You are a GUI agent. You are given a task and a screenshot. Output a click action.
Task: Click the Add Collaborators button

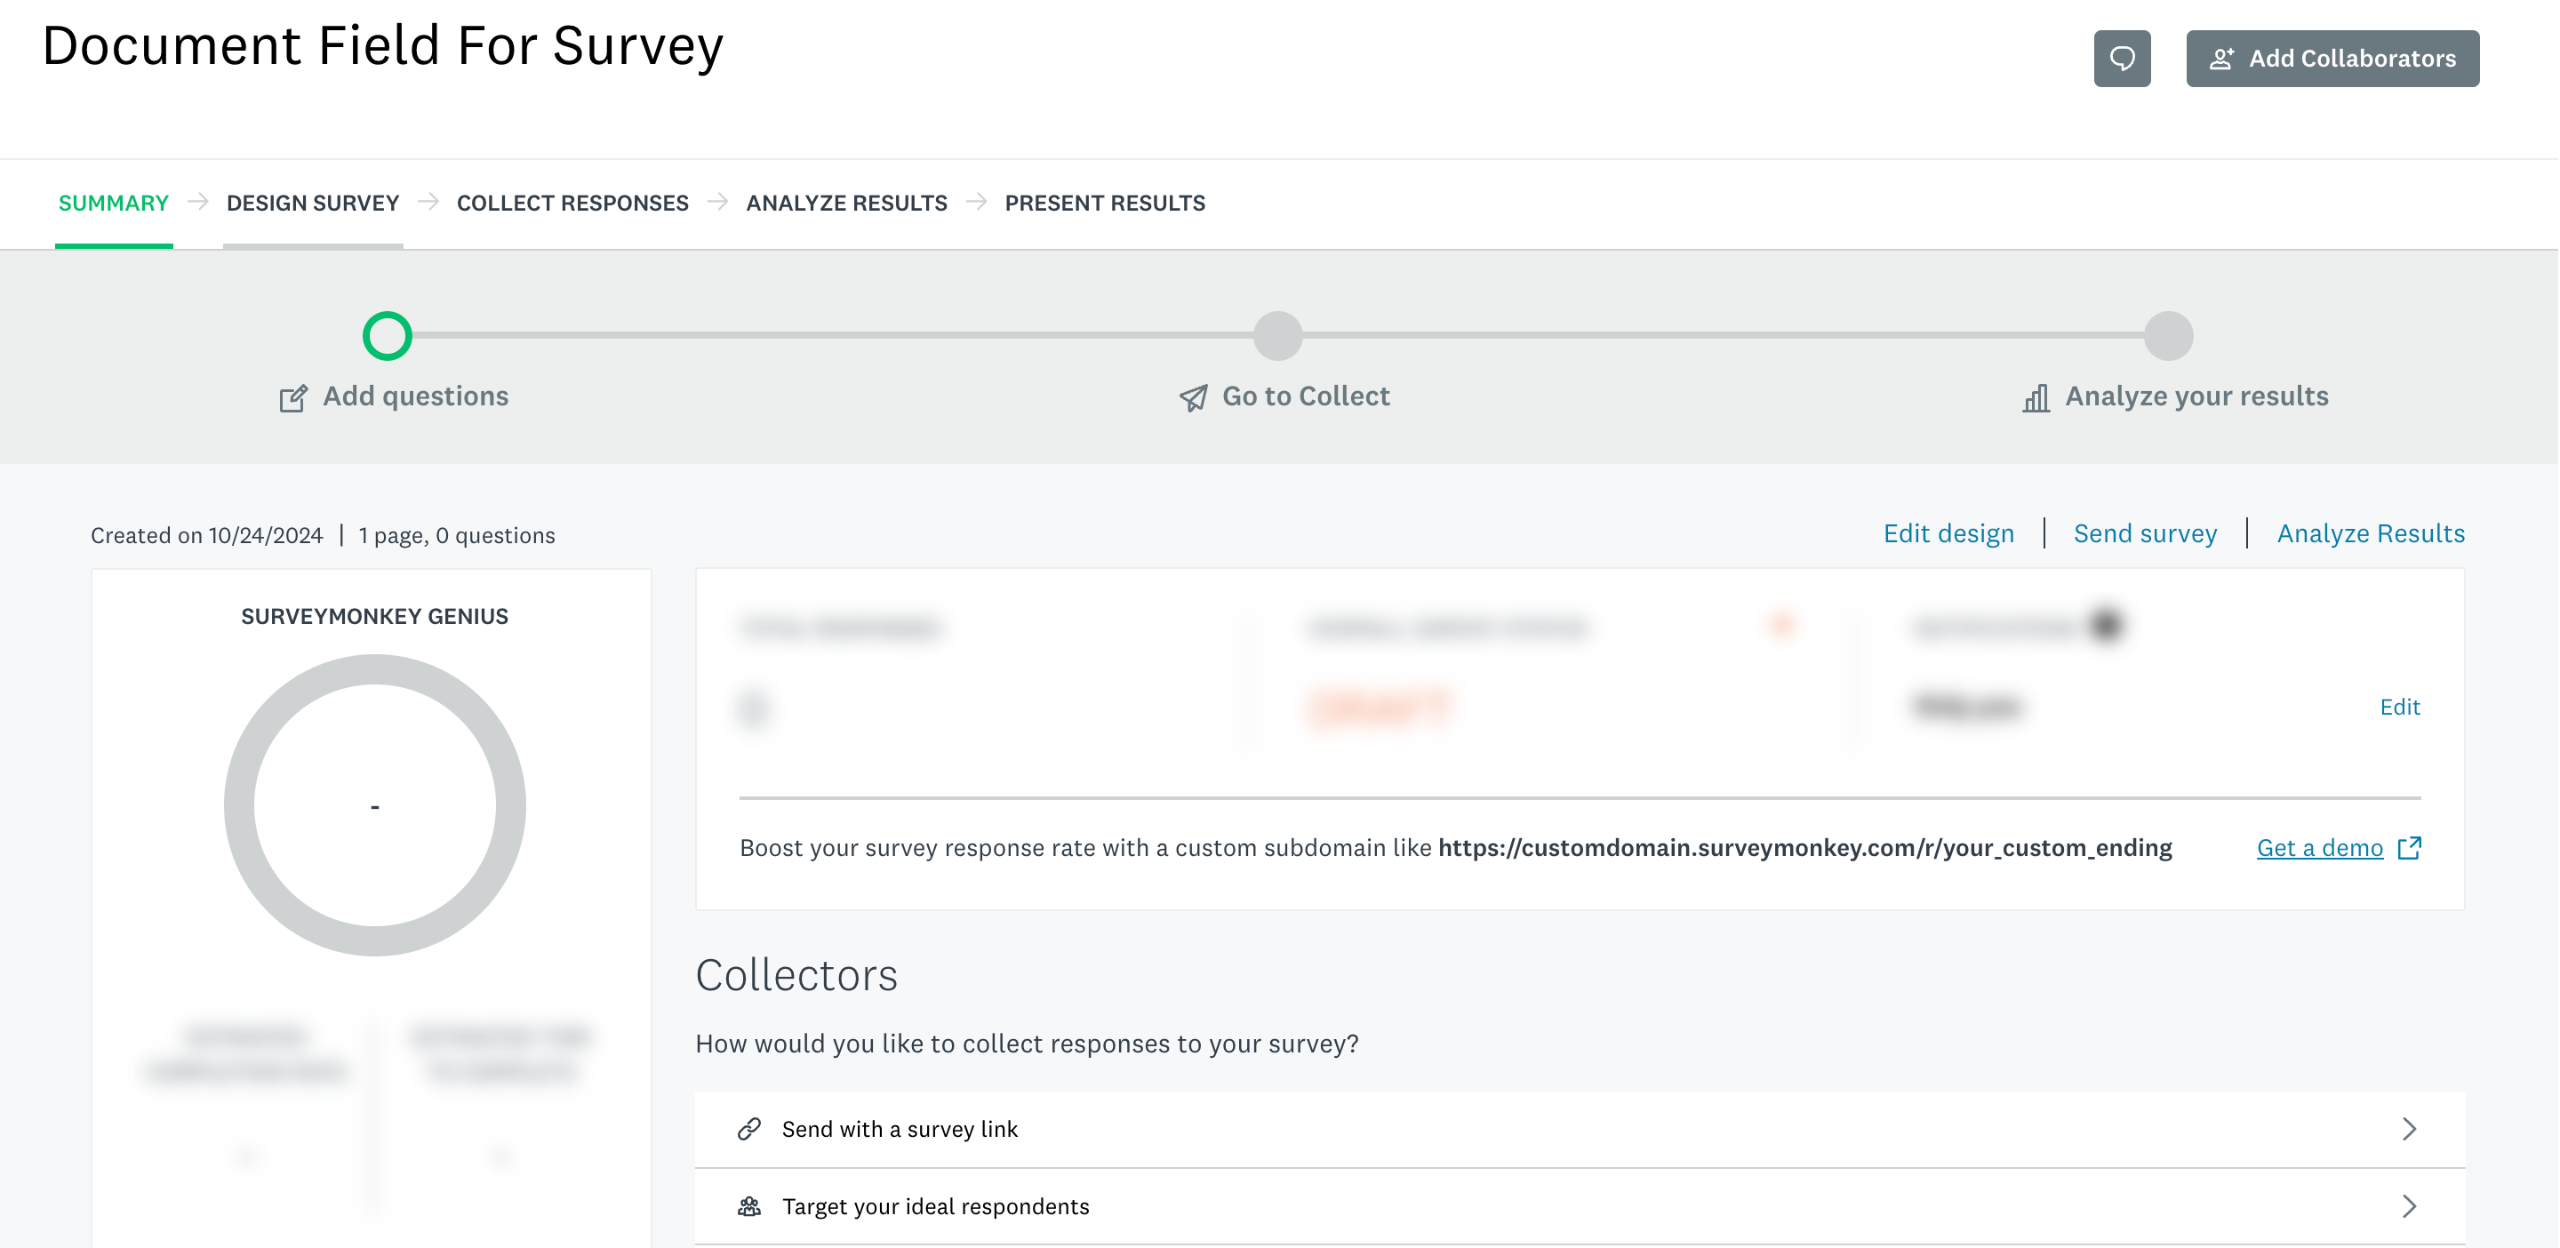2331,59
